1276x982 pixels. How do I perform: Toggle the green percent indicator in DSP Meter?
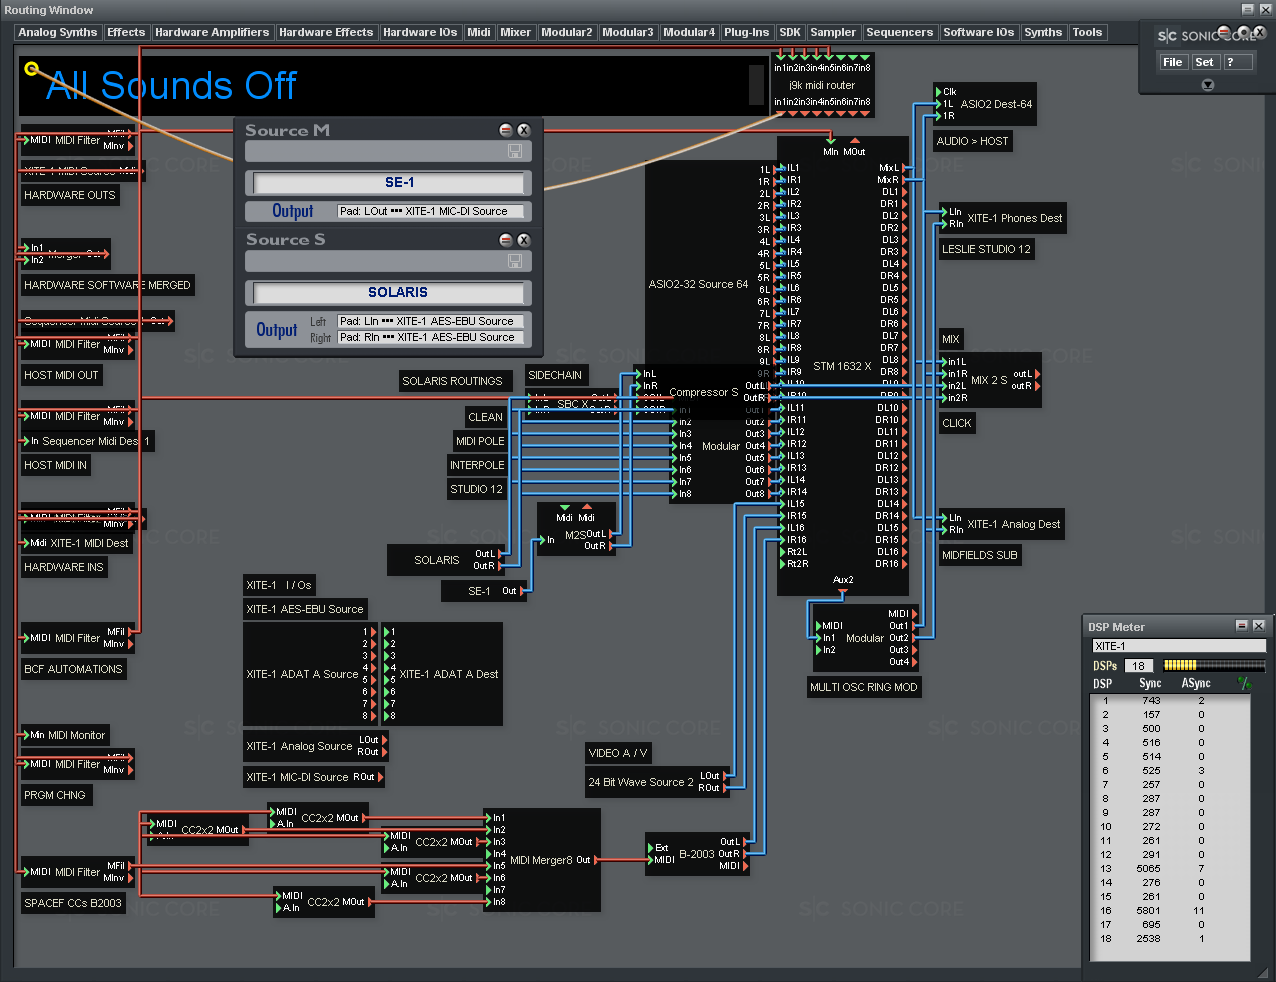click(x=1244, y=684)
